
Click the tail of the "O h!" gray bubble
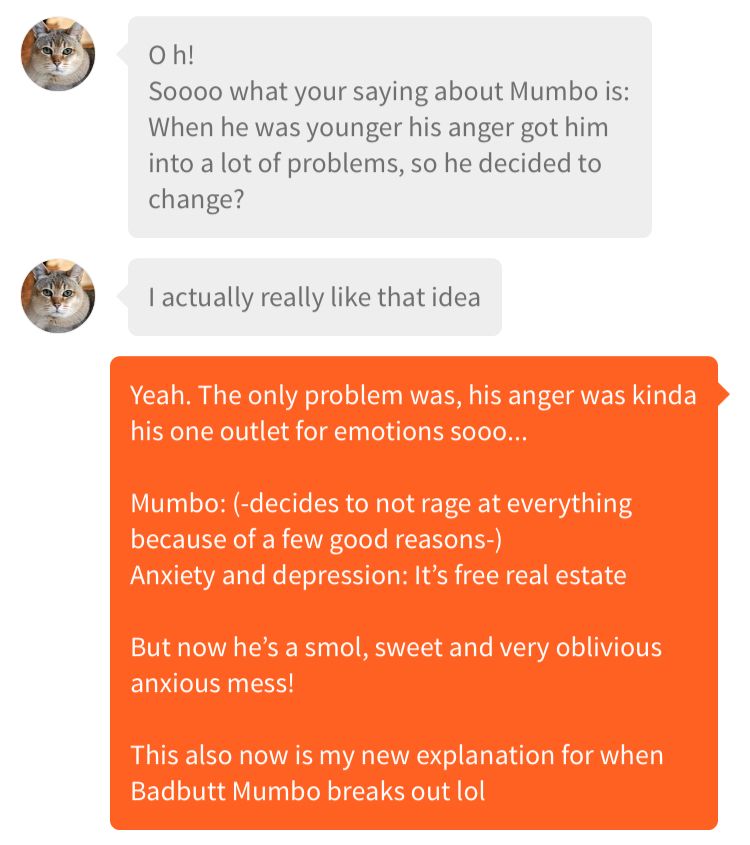(x=123, y=54)
